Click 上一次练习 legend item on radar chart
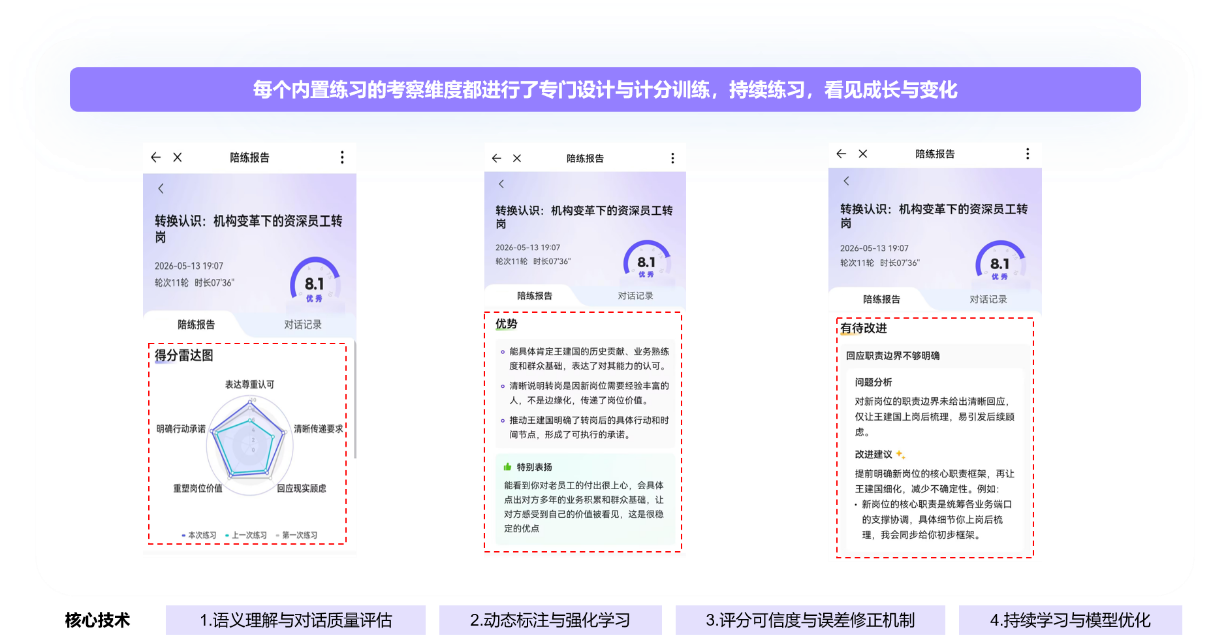 (246, 535)
